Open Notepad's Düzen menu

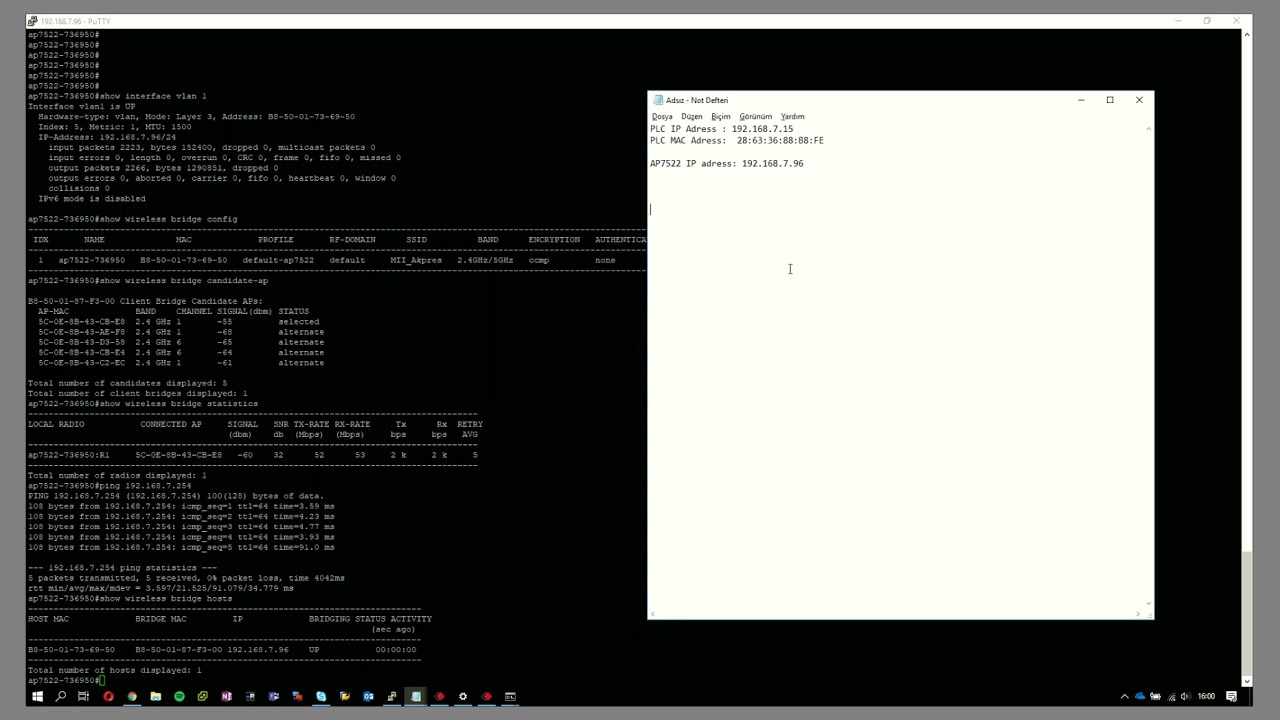coord(692,116)
